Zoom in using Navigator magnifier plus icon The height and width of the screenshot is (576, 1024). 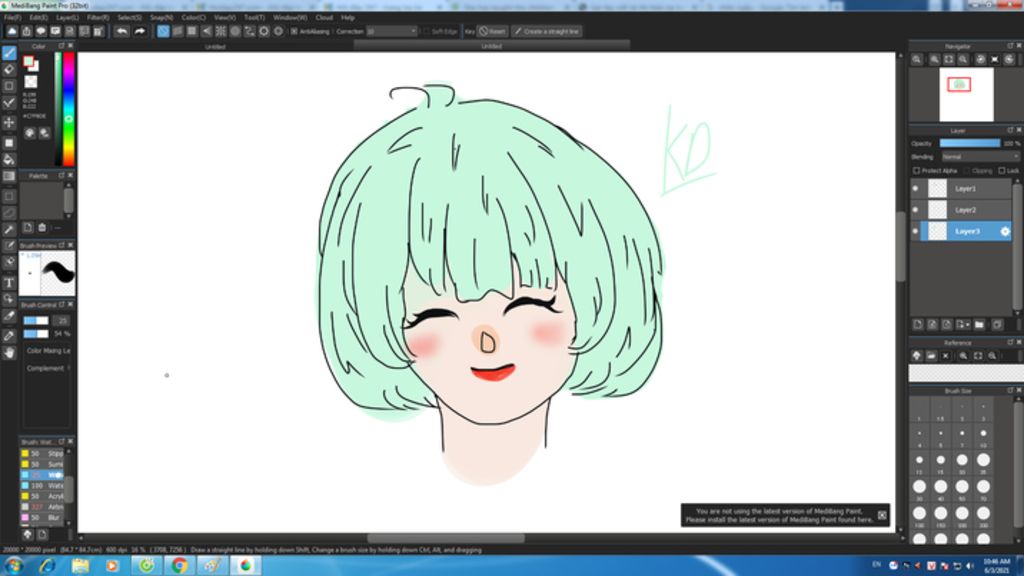935,59
